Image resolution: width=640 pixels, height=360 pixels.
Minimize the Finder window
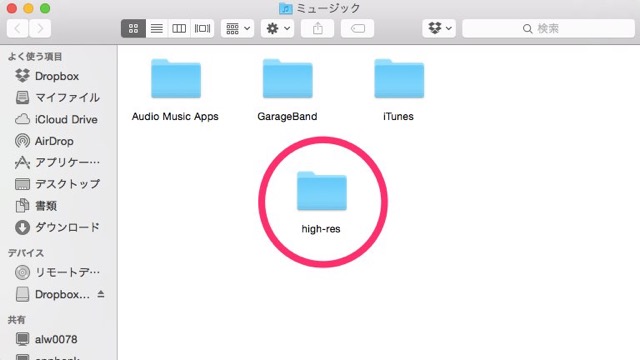pos(29,8)
